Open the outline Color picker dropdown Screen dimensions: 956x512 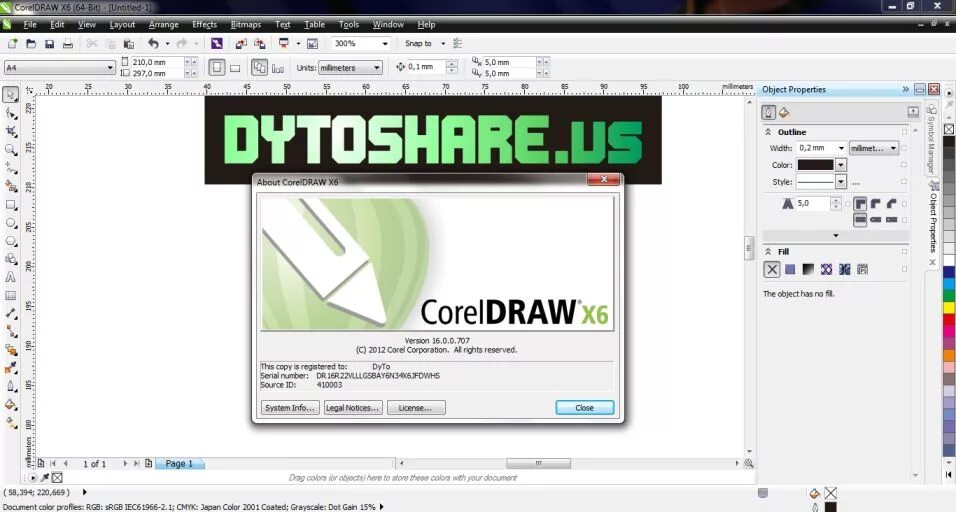pyautogui.click(x=841, y=165)
